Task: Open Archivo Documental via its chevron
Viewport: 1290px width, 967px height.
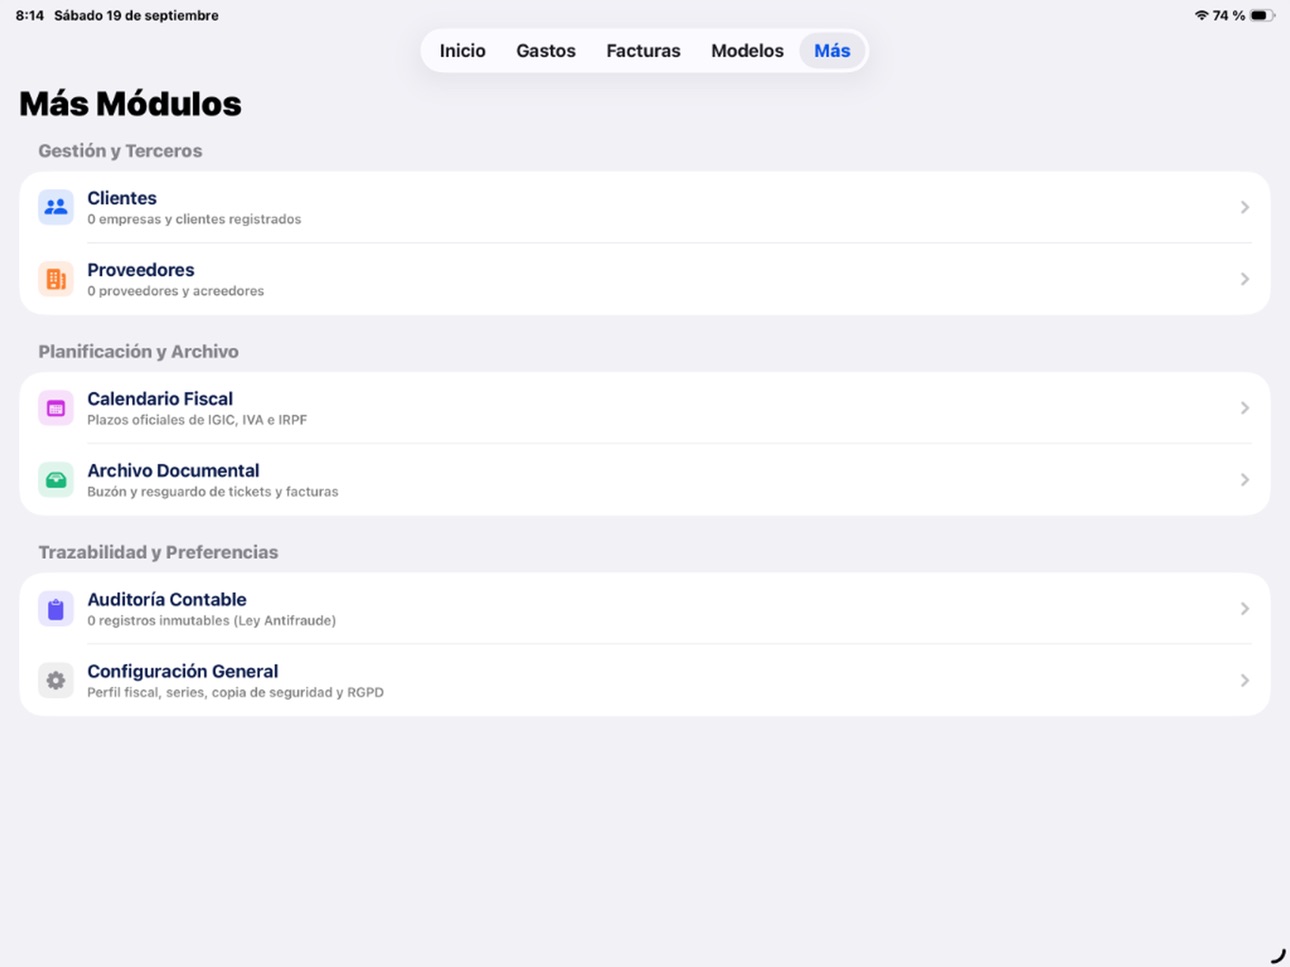Action: (1245, 480)
